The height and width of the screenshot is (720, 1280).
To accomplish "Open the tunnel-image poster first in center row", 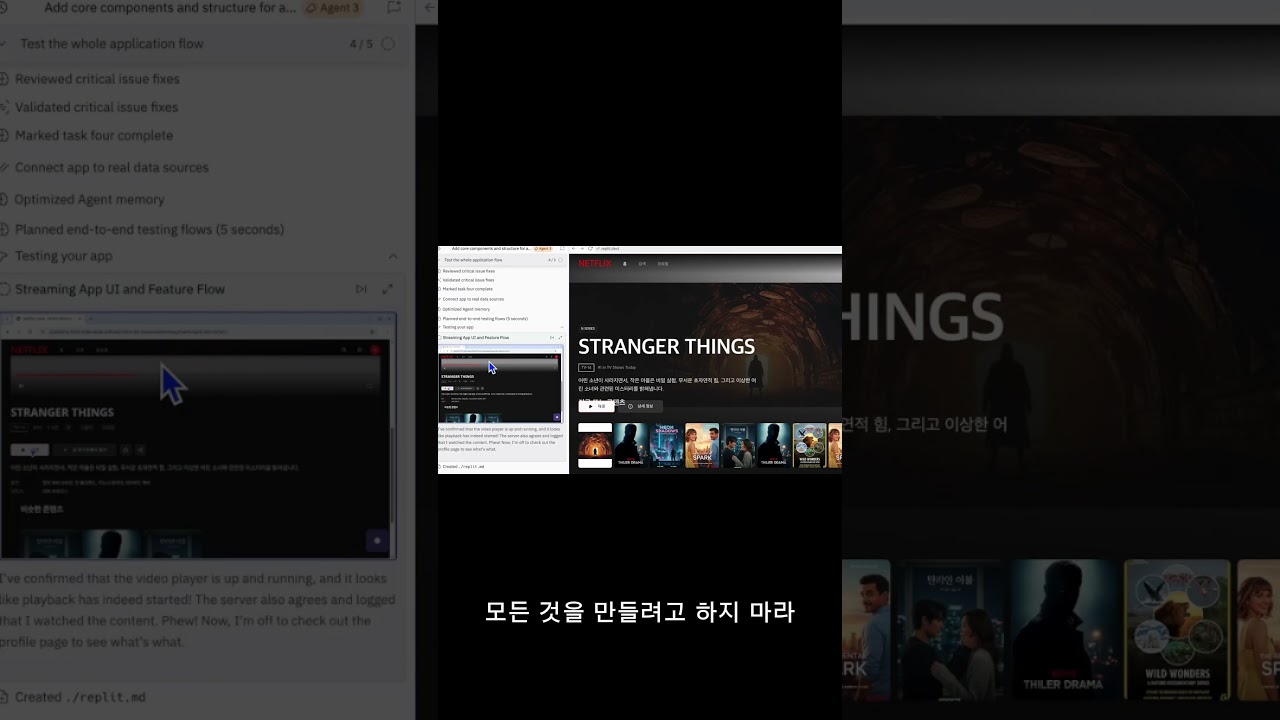I will [595, 445].
